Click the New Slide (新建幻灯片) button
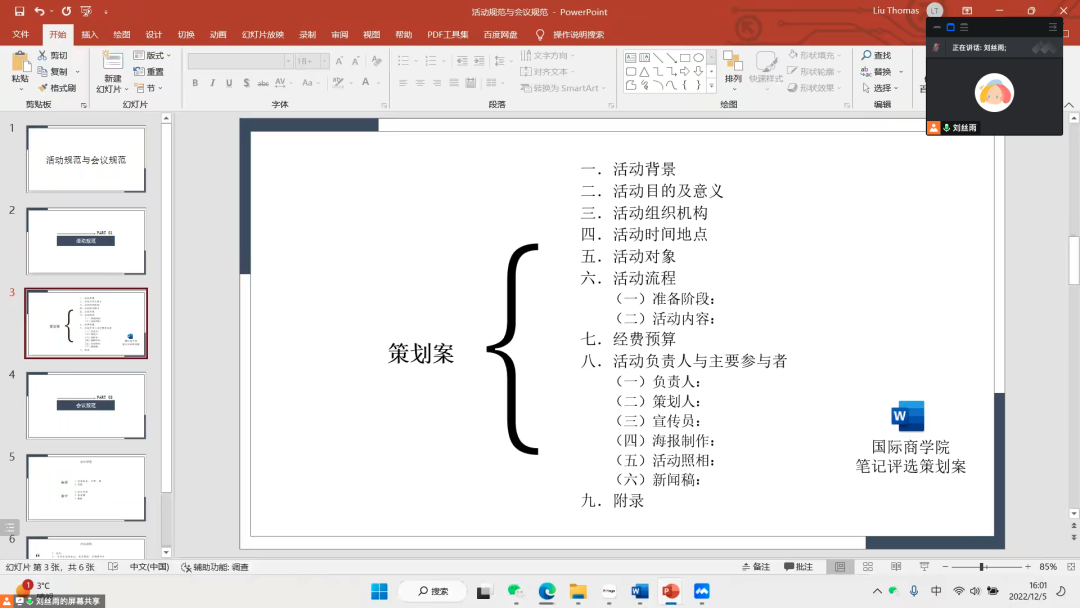This screenshot has width=1080, height=608. tap(112, 68)
